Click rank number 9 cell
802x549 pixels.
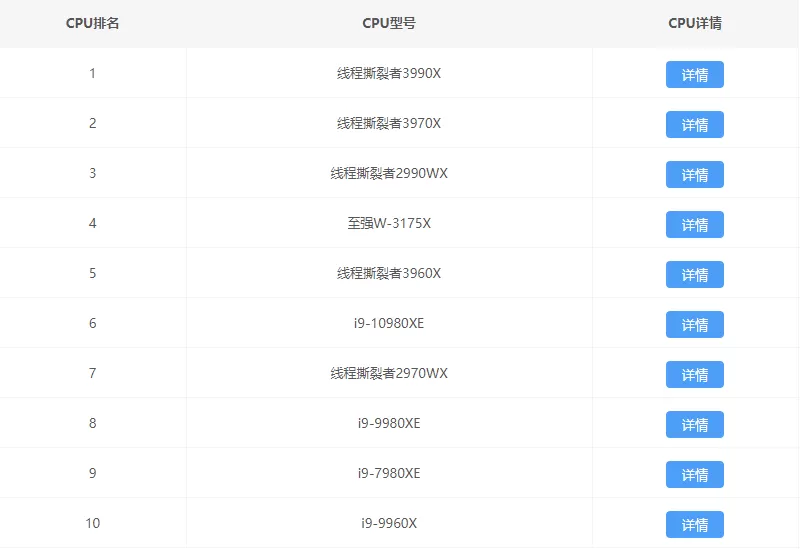pyautogui.click(x=93, y=473)
